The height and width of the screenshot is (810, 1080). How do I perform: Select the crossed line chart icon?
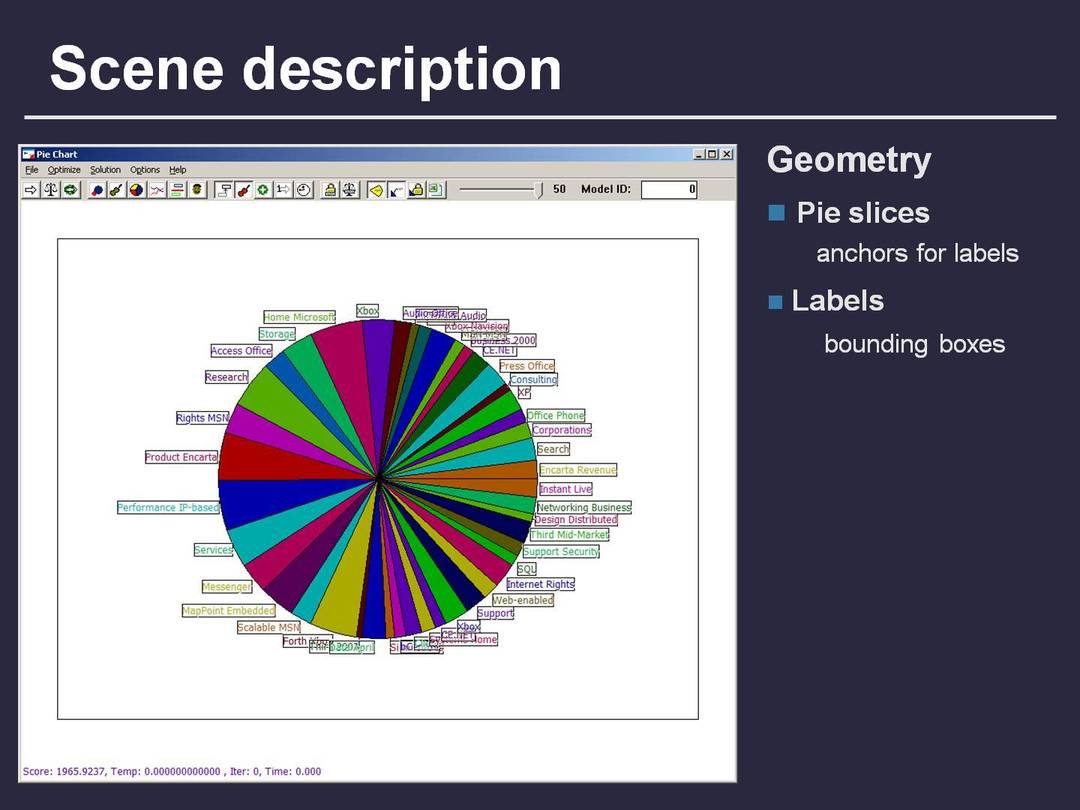[157, 189]
